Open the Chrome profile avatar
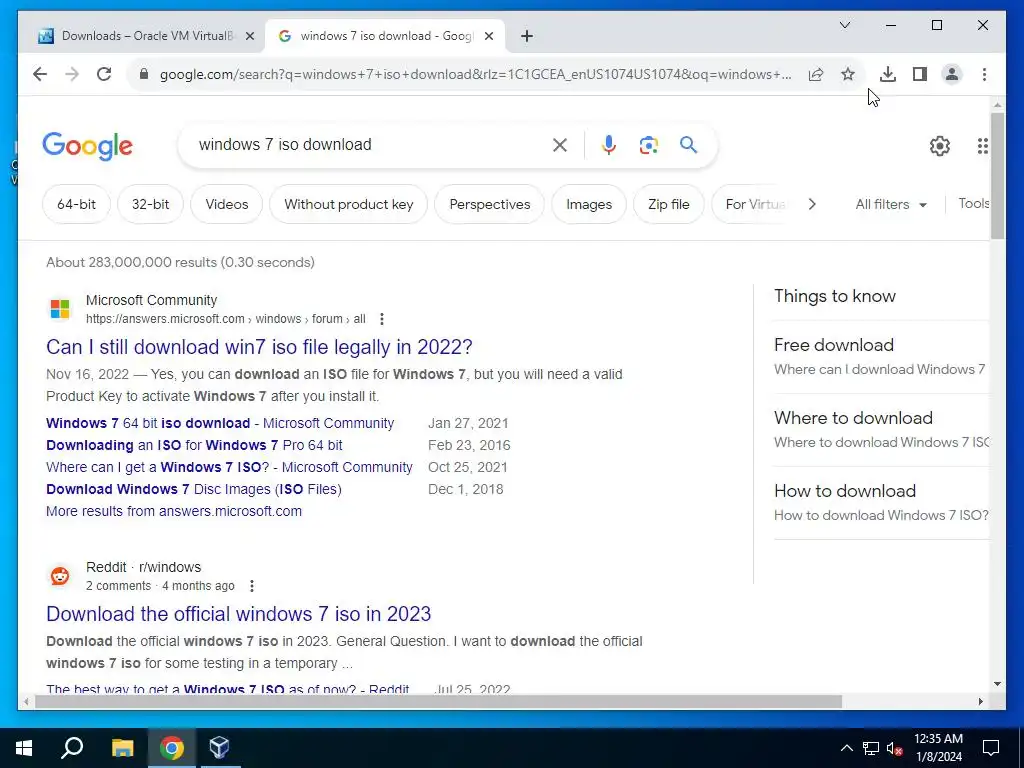This screenshot has width=1024, height=768. [x=952, y=74]
